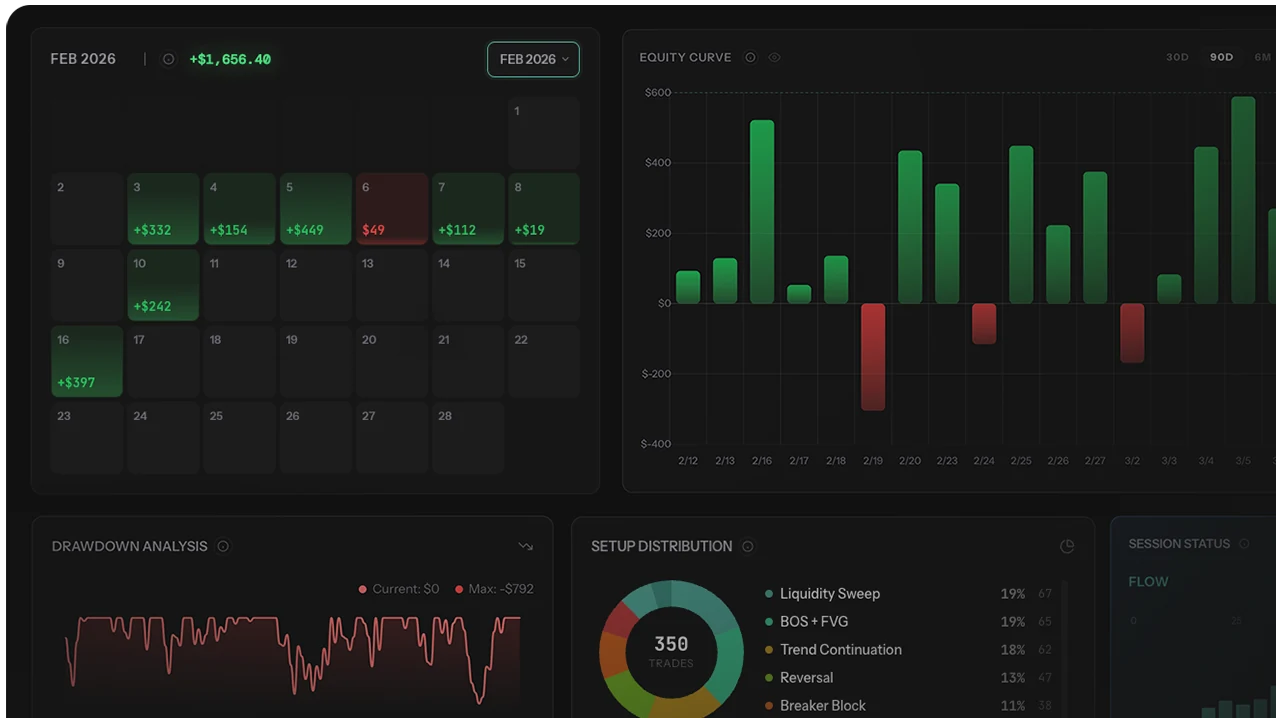
Task: Click the Equity Curve info icon
Action: (x=750, y=57)
